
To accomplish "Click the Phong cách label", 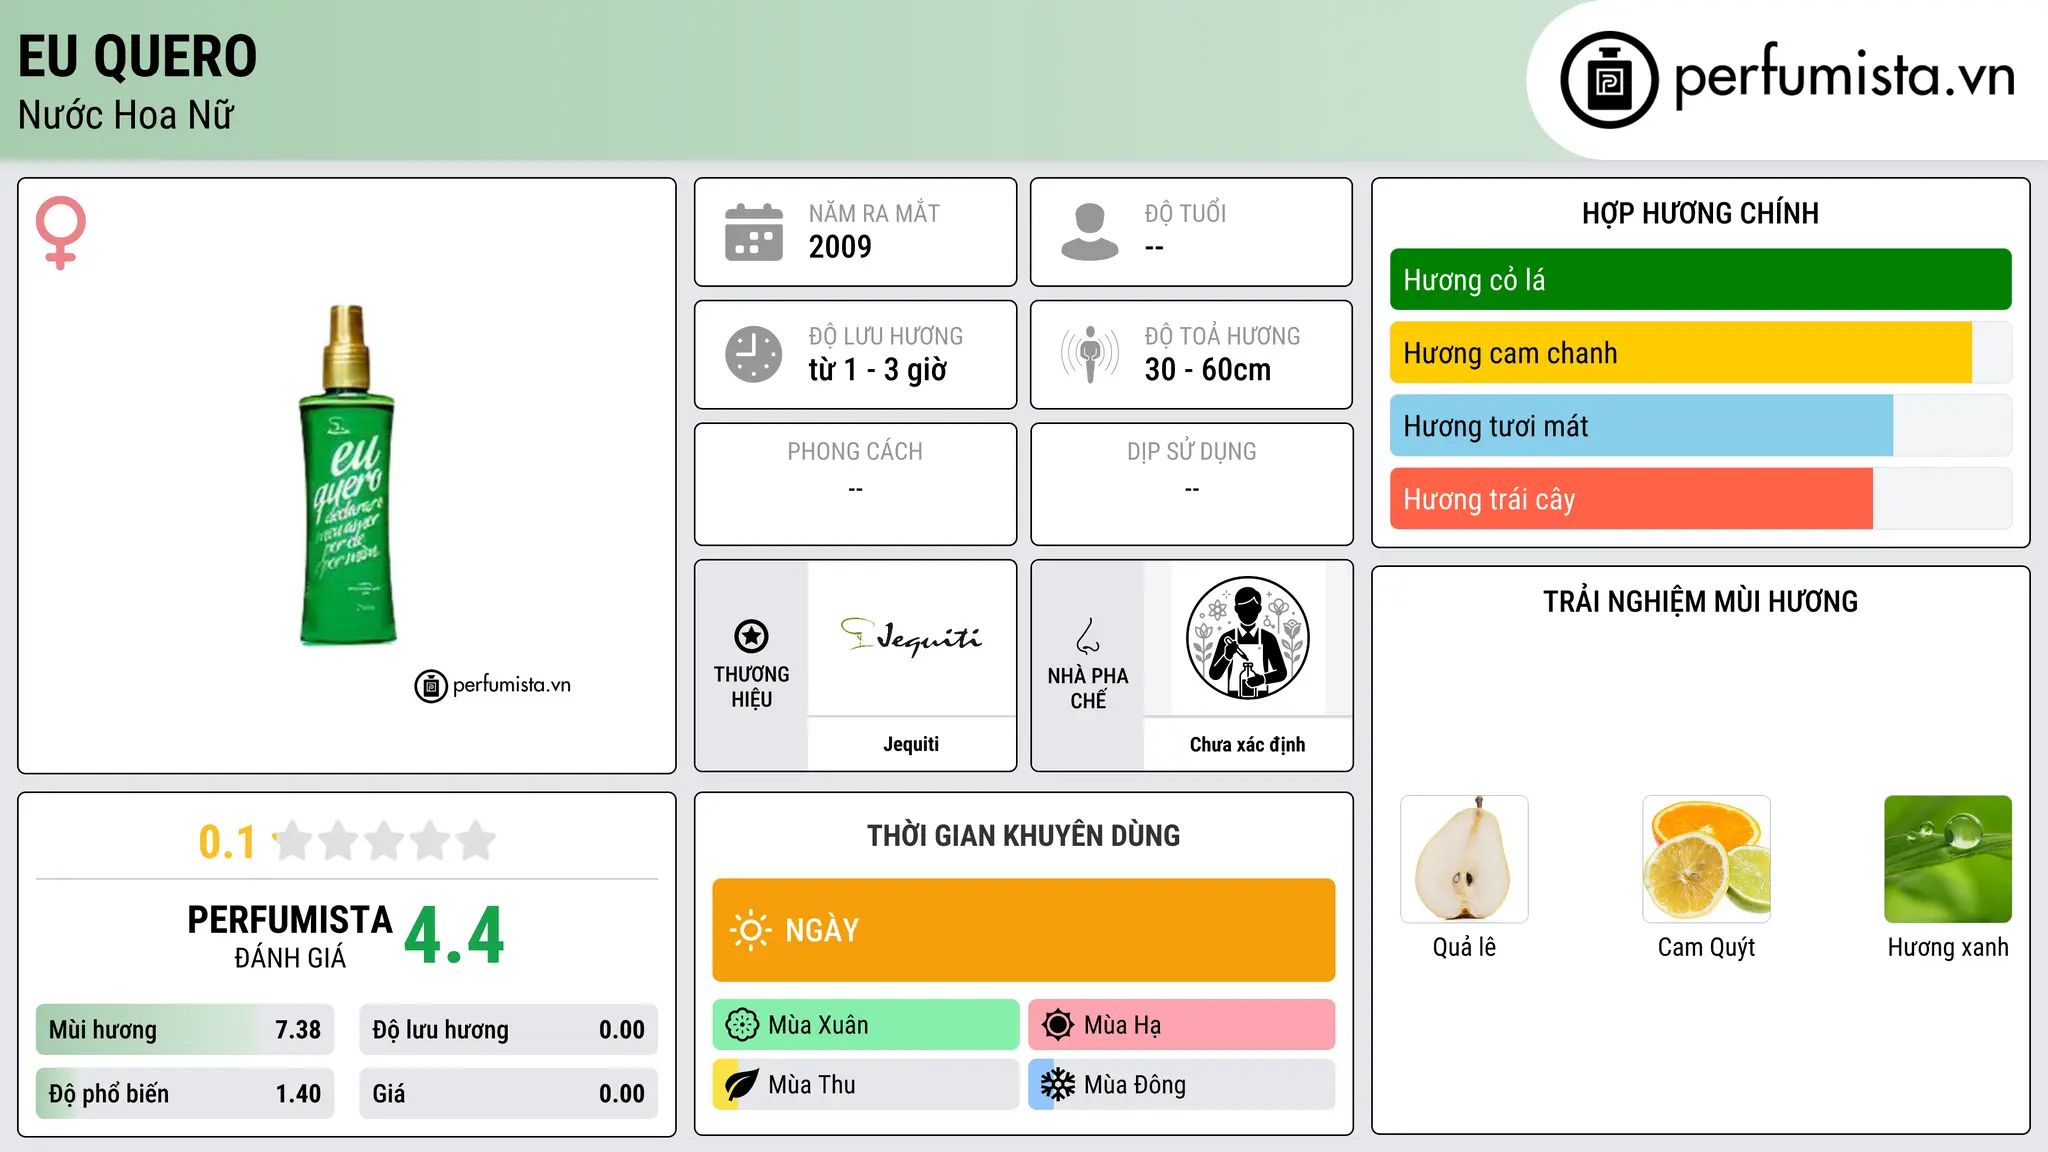I will (855, 452).
